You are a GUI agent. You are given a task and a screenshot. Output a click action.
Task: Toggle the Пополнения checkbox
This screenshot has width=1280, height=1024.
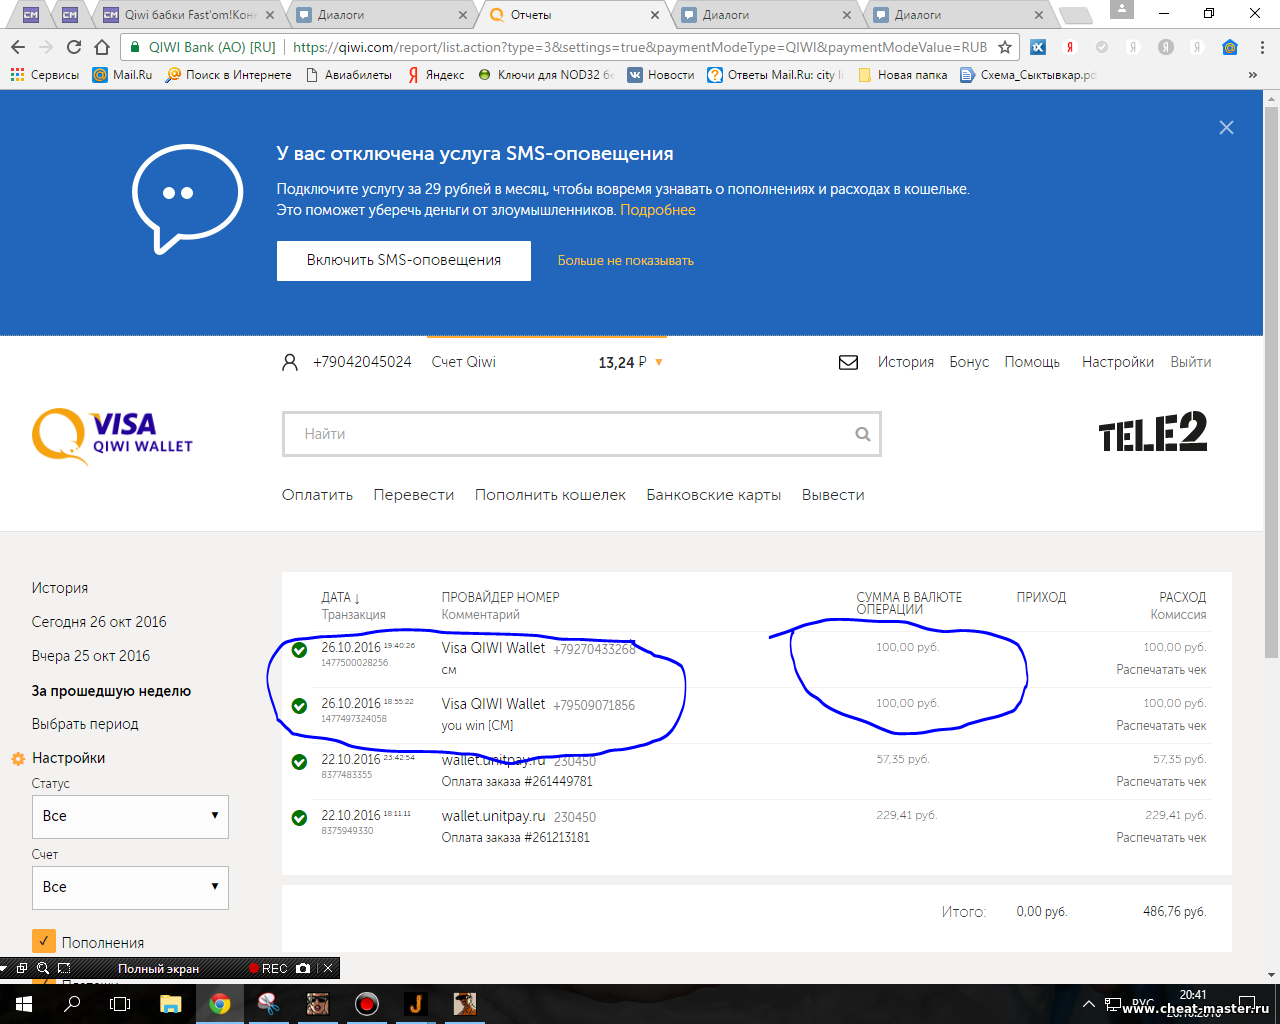(43, 941)
